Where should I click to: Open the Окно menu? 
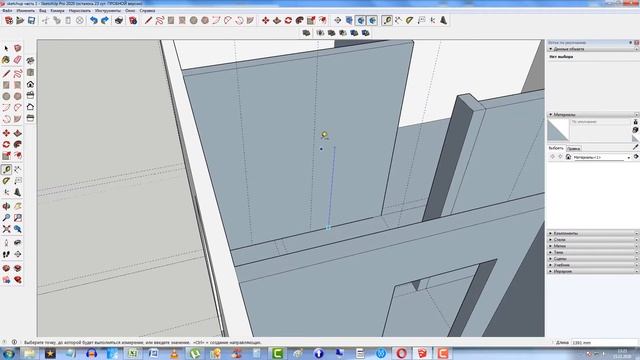pyautogui.click(x=130, y=11)
